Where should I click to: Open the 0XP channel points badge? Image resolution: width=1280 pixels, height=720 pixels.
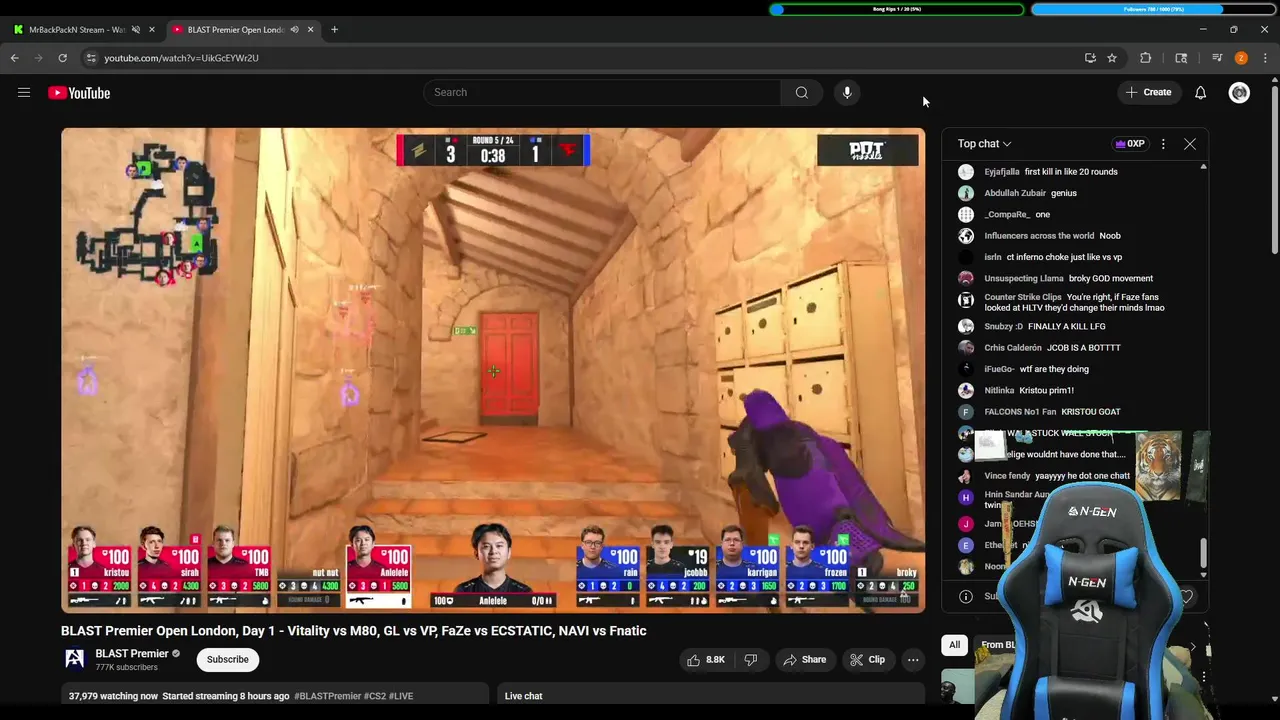pyautogui.click(x=1130, y=144)
